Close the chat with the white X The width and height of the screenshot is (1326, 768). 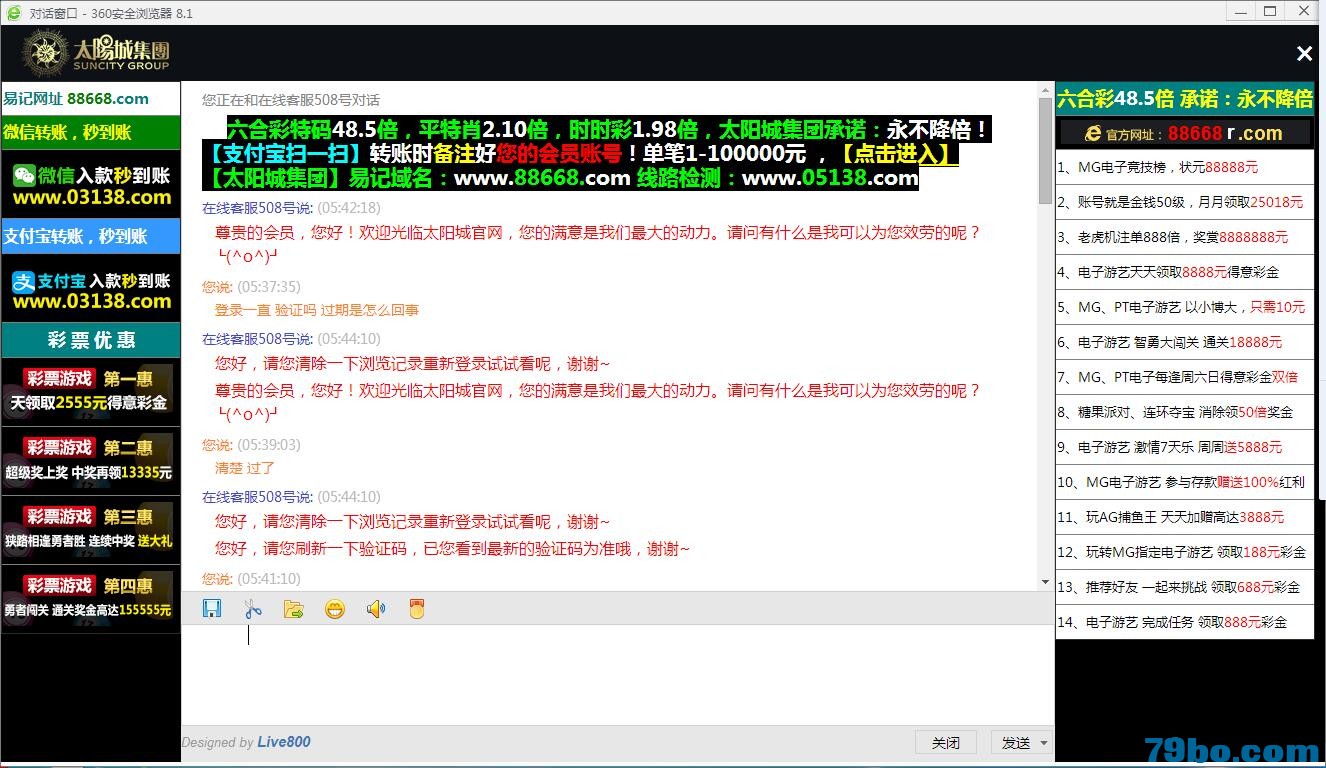1304,54
